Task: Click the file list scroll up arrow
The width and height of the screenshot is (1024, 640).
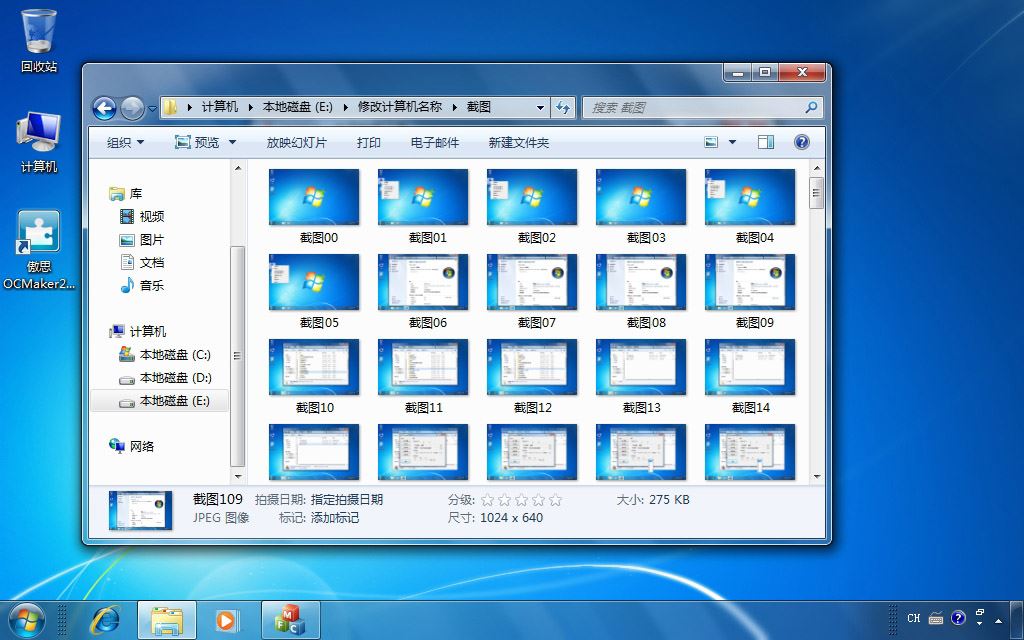Action: pos(816,168)
